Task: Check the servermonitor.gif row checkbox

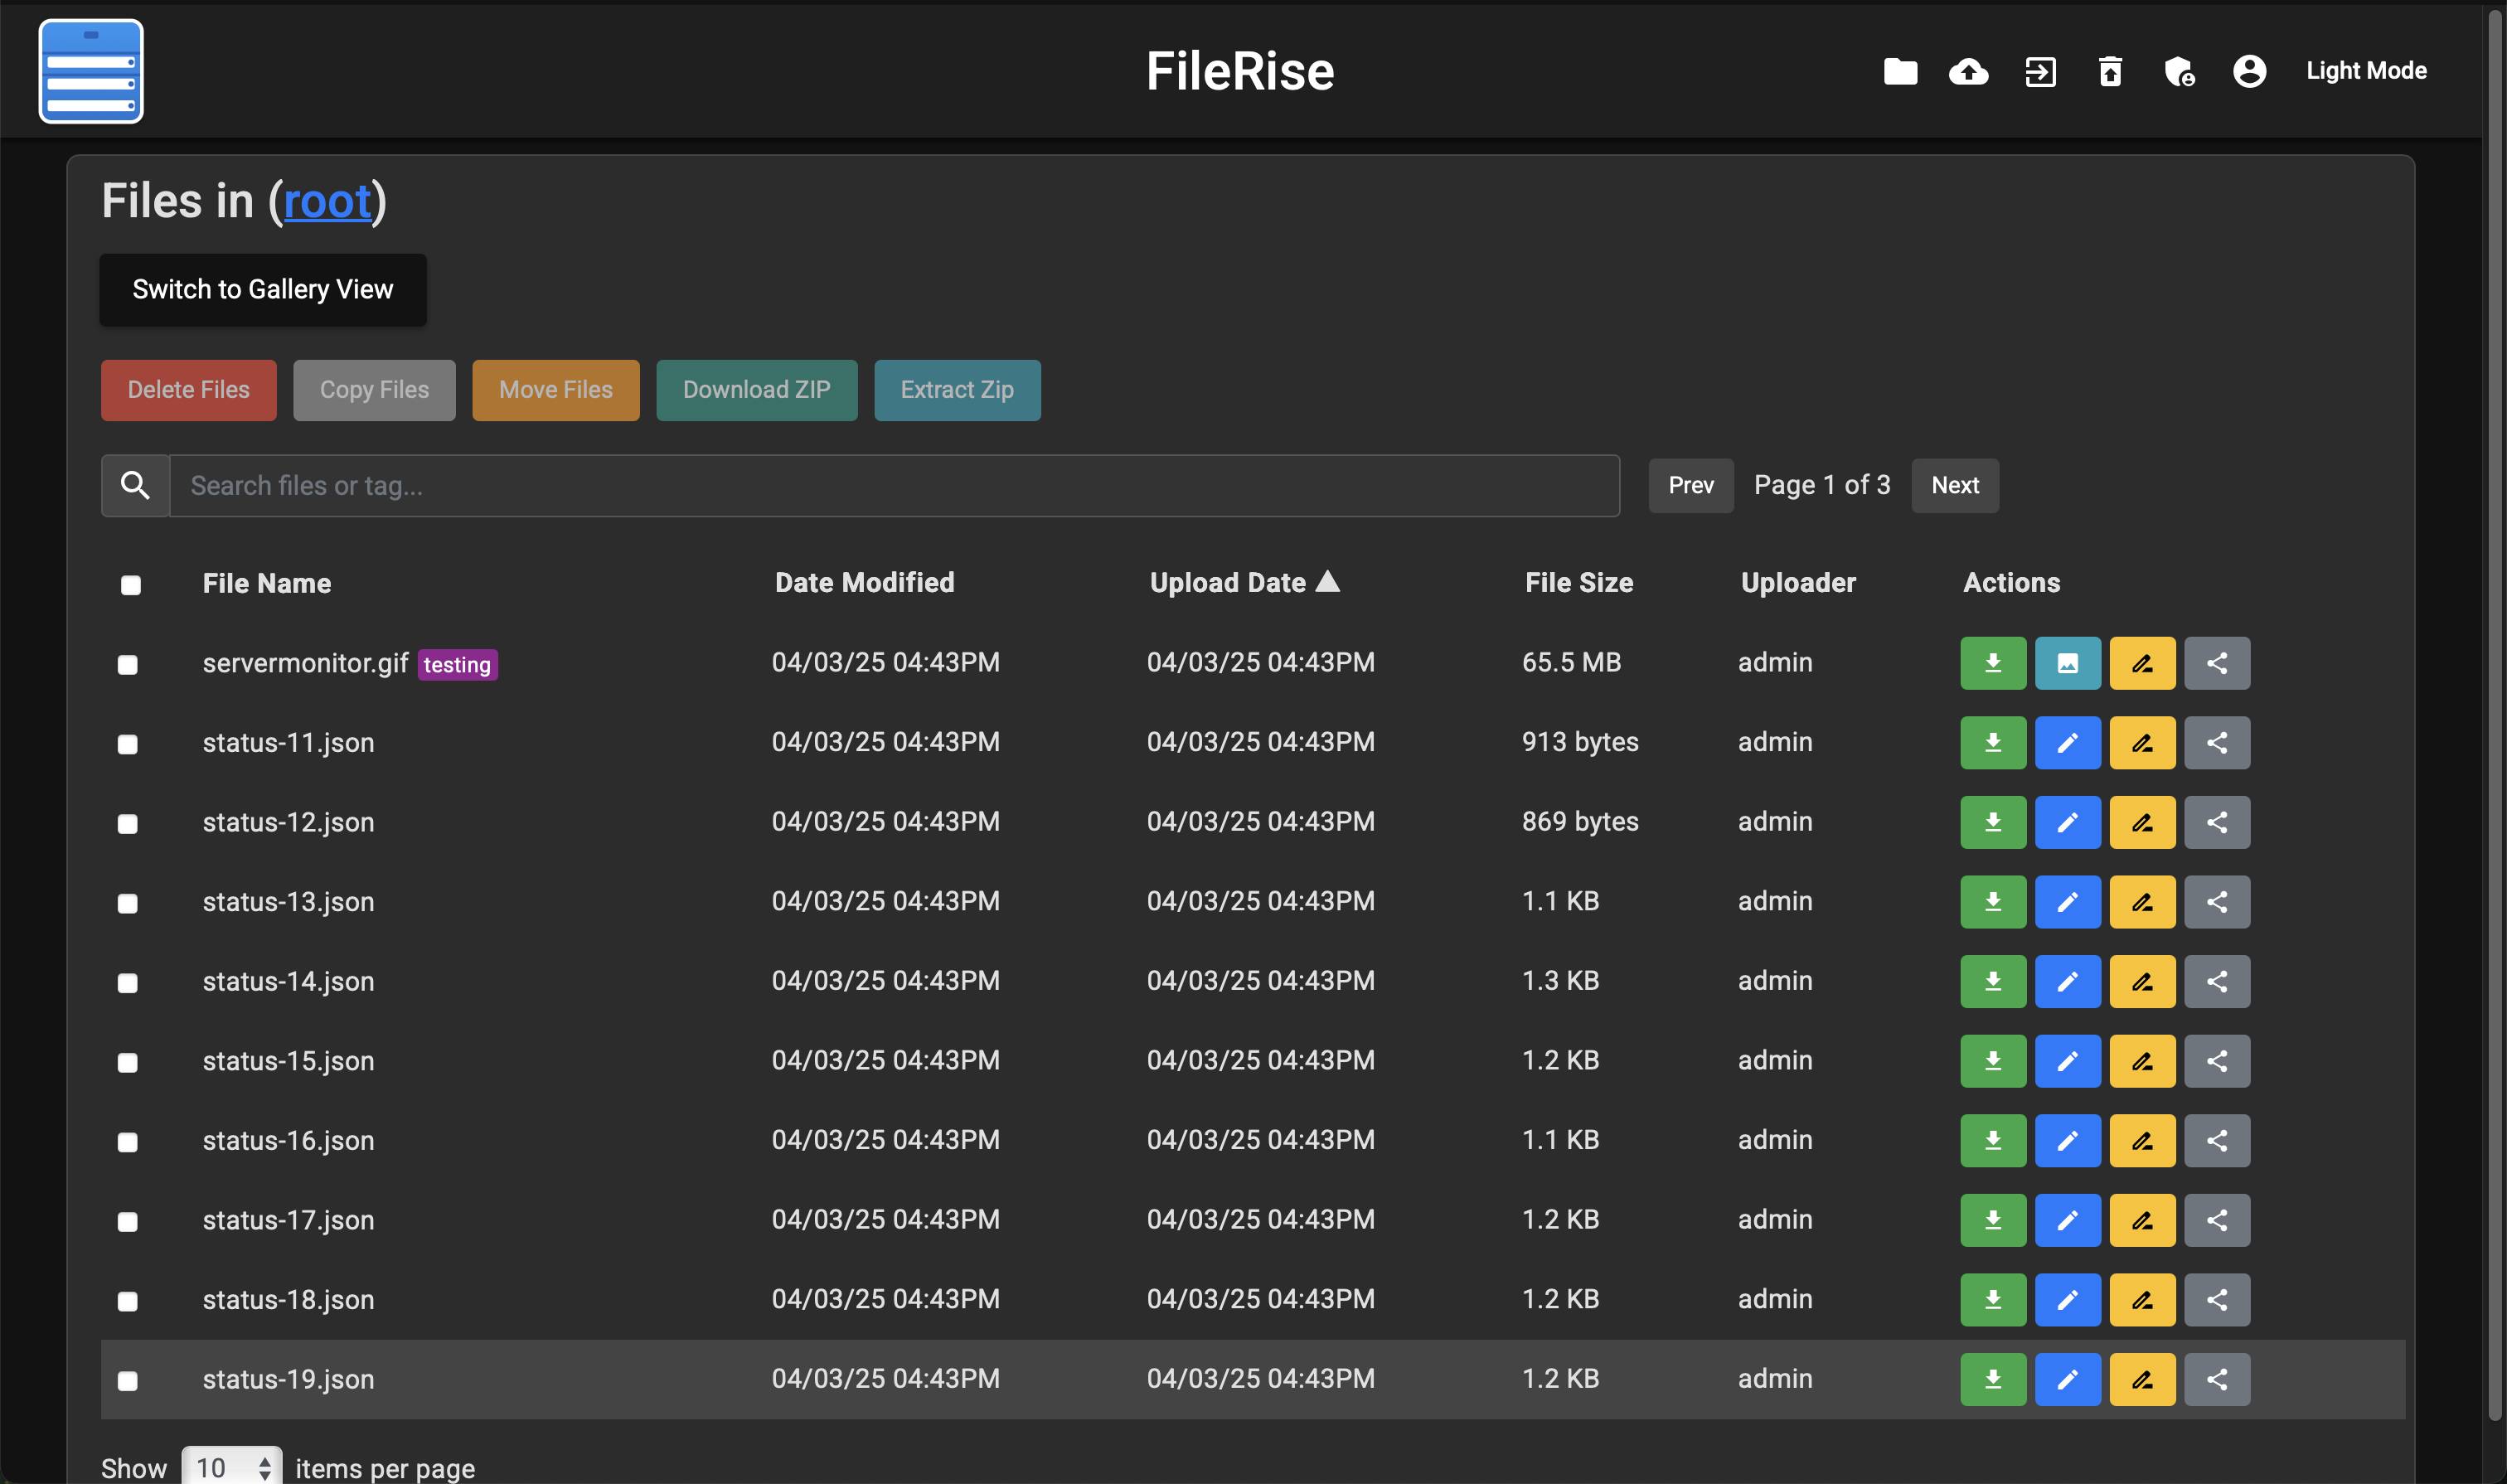Action: [128, 665]
